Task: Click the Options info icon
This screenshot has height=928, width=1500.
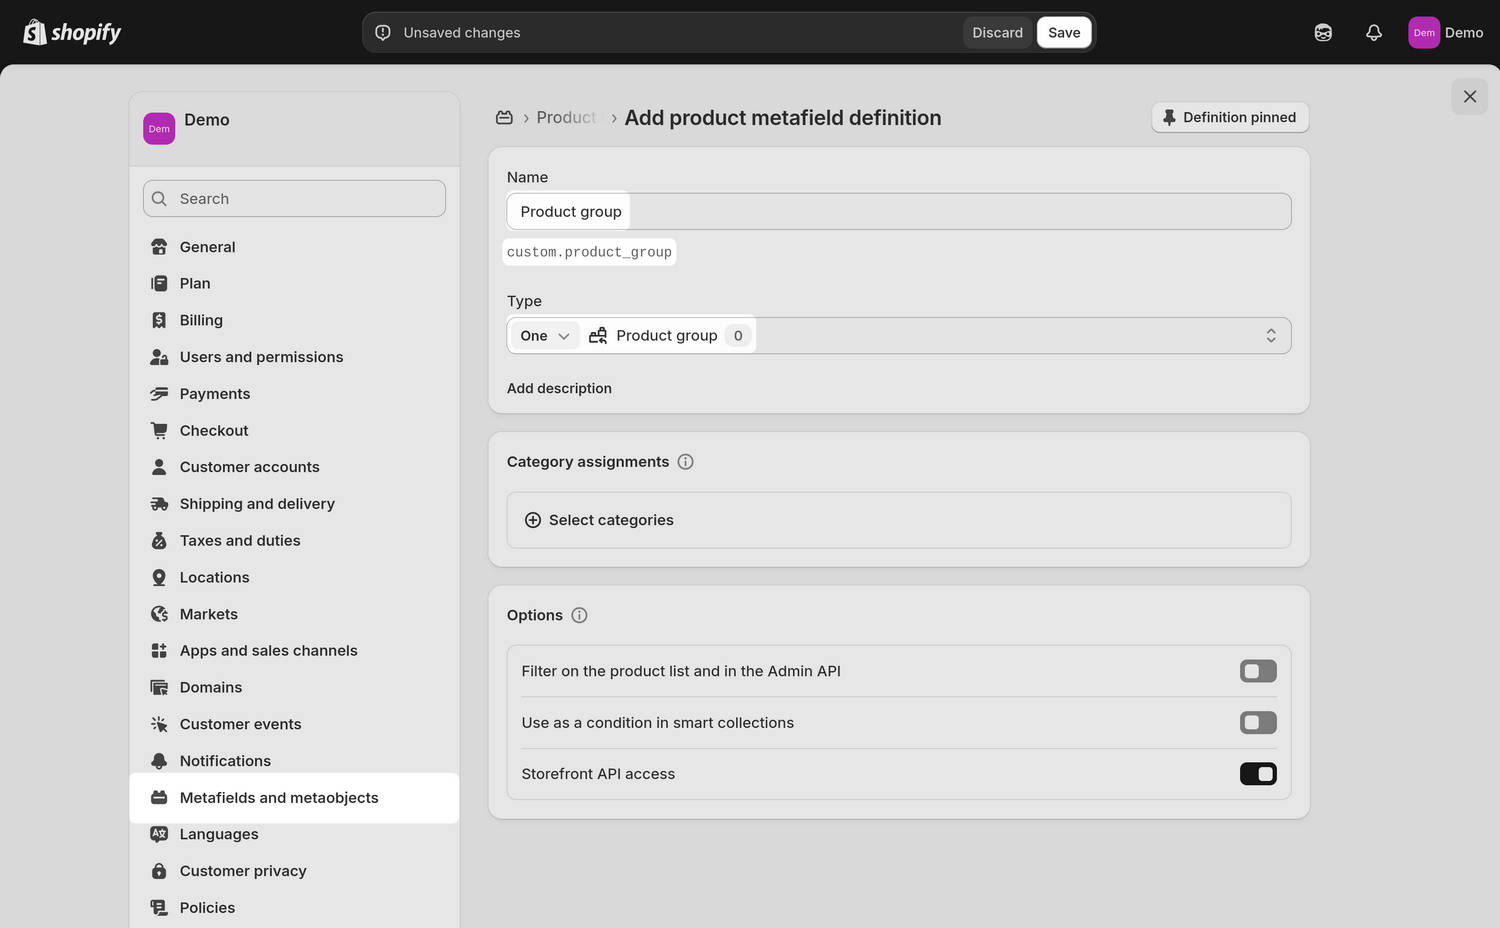Action: pyautogui.click(x=579, y=615)
